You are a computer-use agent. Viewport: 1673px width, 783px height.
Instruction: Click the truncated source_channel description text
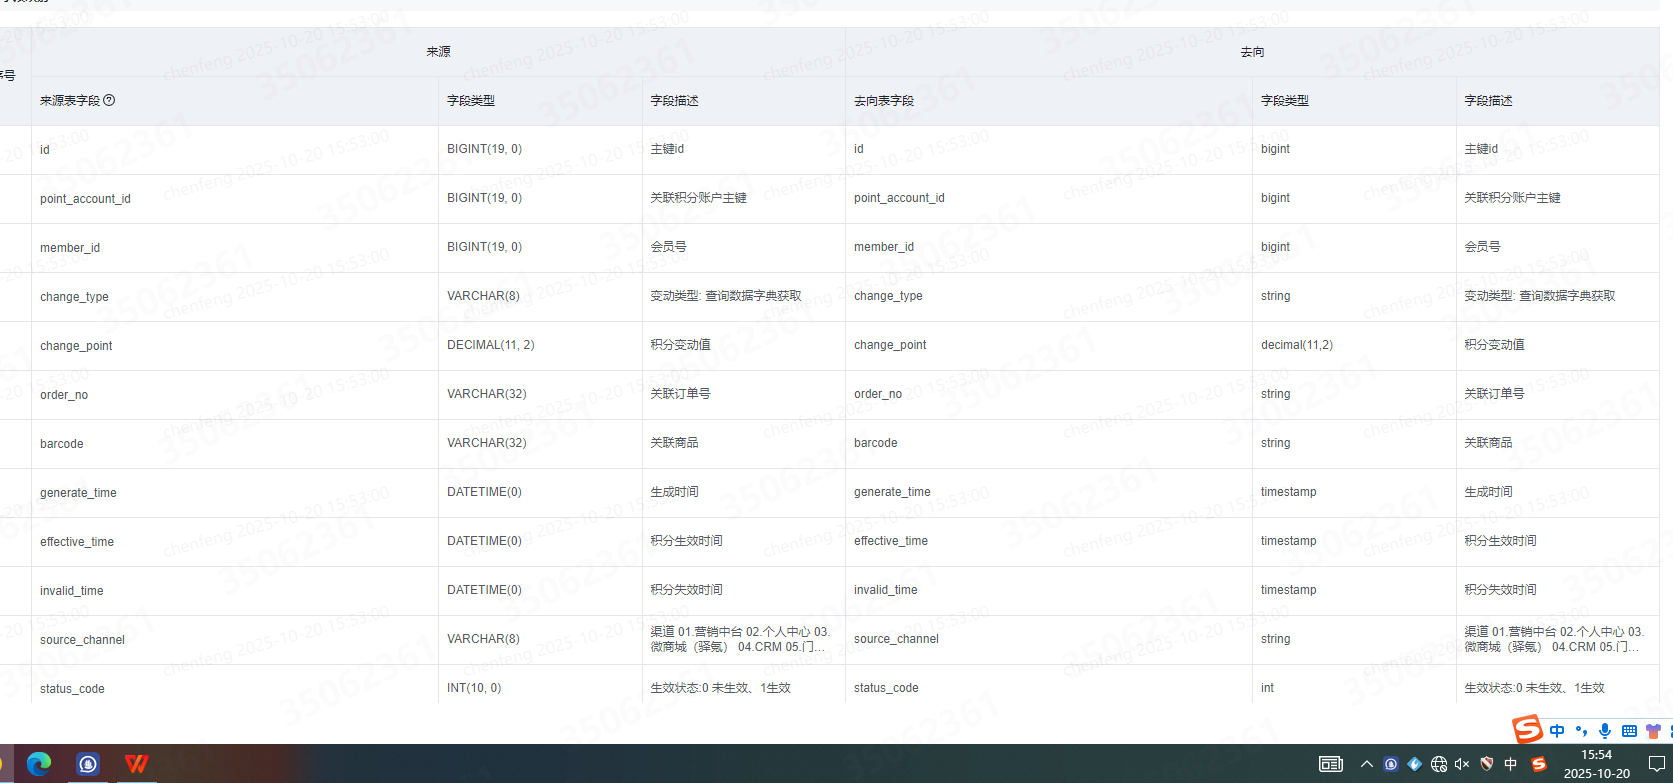pos(739,639)
